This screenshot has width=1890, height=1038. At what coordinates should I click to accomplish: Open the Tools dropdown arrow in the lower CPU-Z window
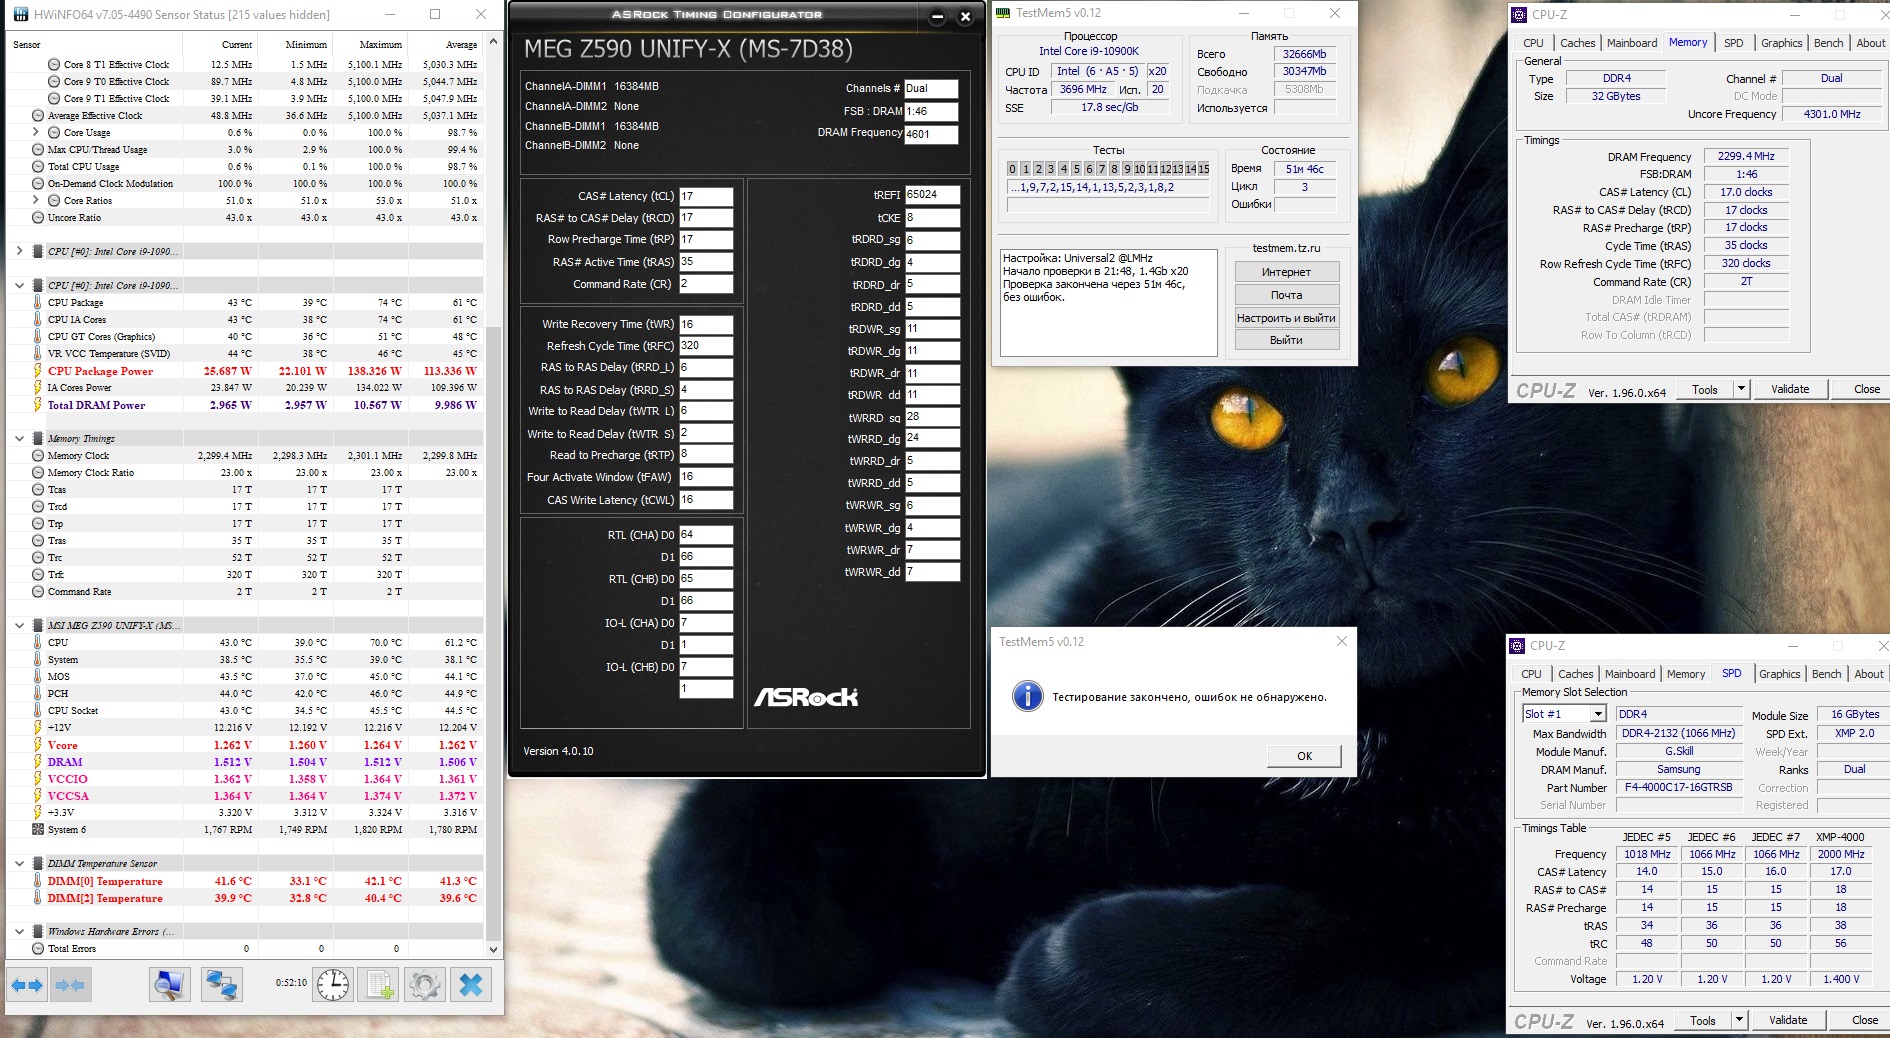[1739, 1020]
